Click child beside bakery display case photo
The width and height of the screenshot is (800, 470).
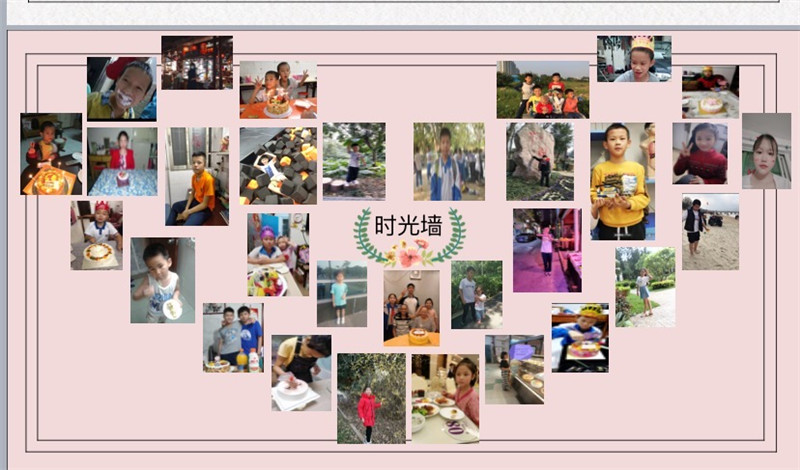pos(514,370)
